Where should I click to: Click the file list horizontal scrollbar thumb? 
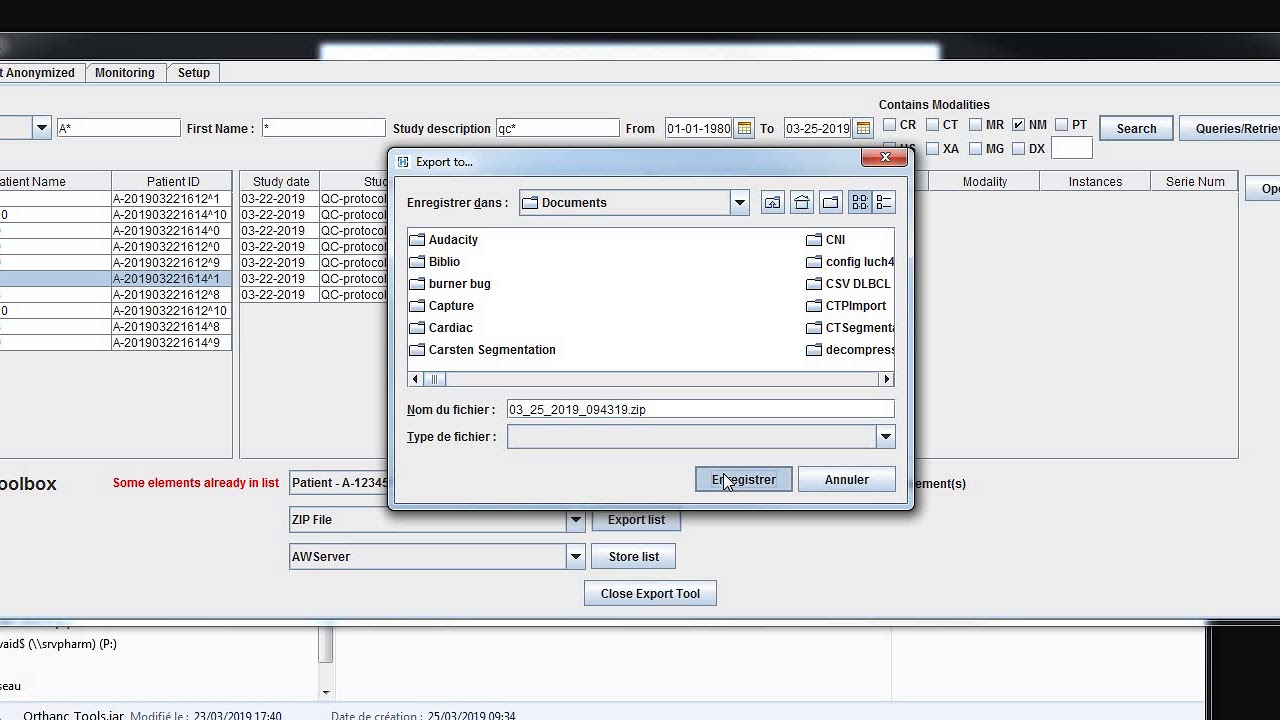click(434, 379)
